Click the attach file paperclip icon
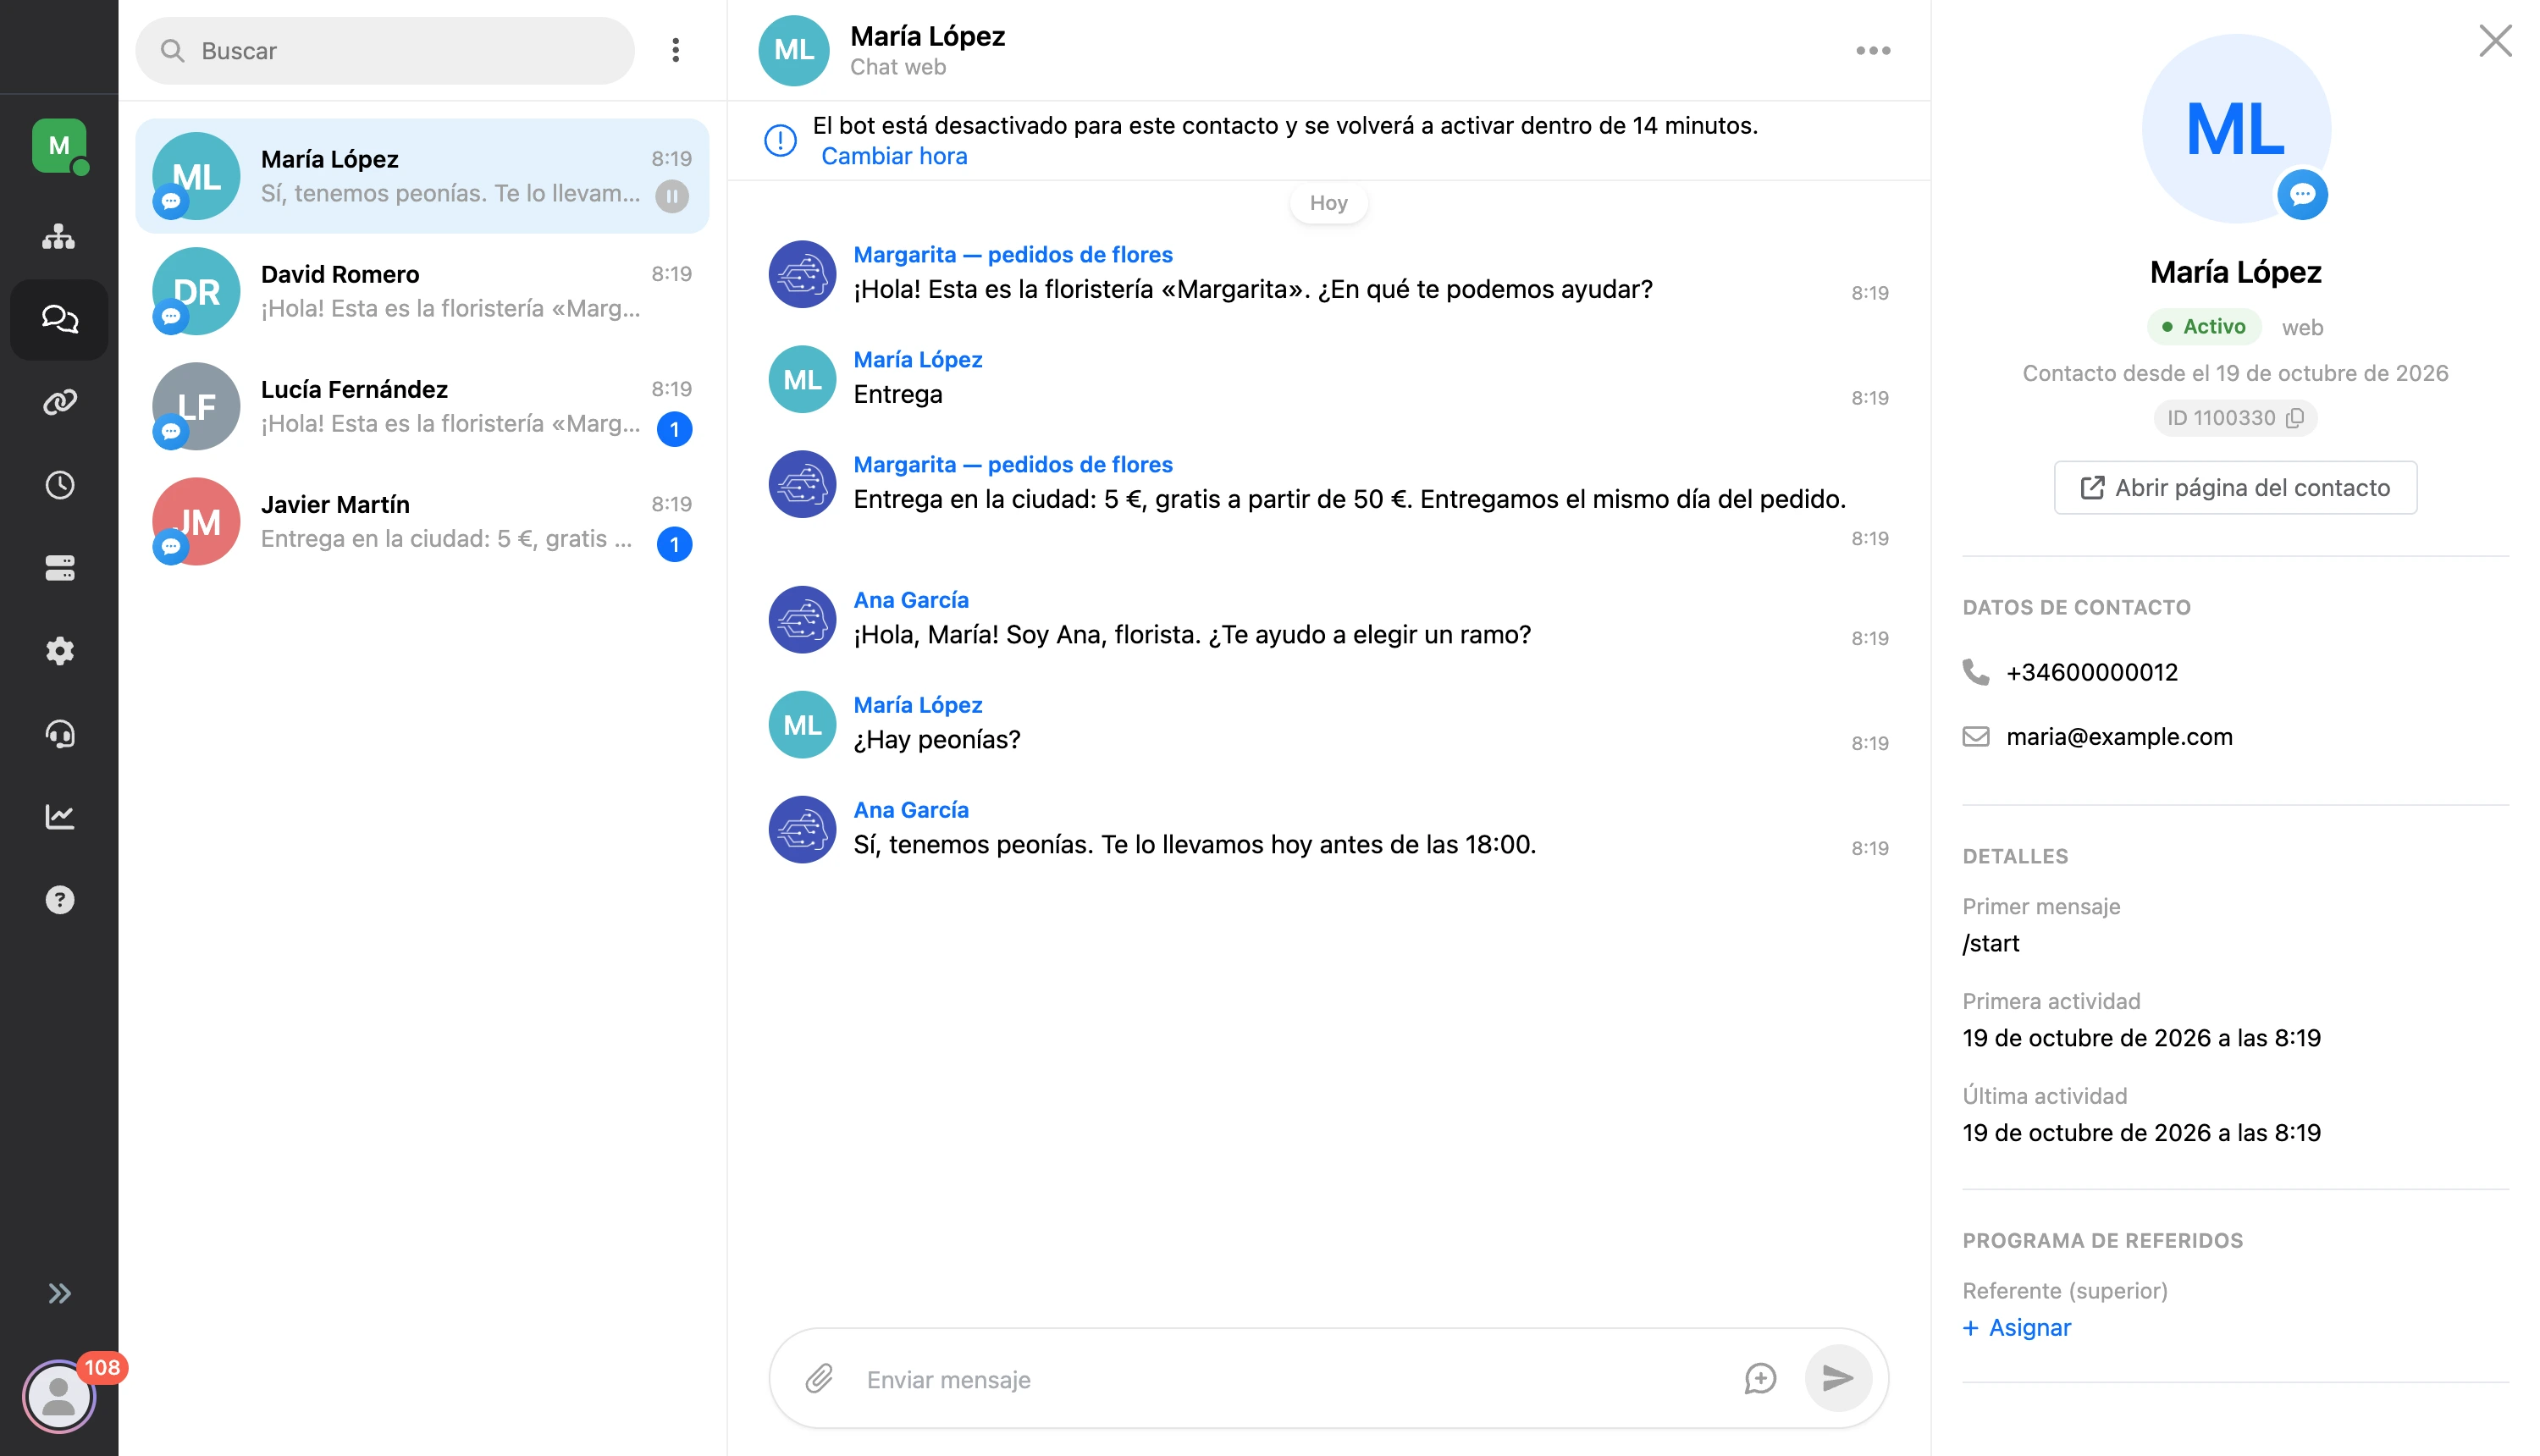Viewport: 2540px width, 1456px height. pyautogui.click(x=819, y=1379)
